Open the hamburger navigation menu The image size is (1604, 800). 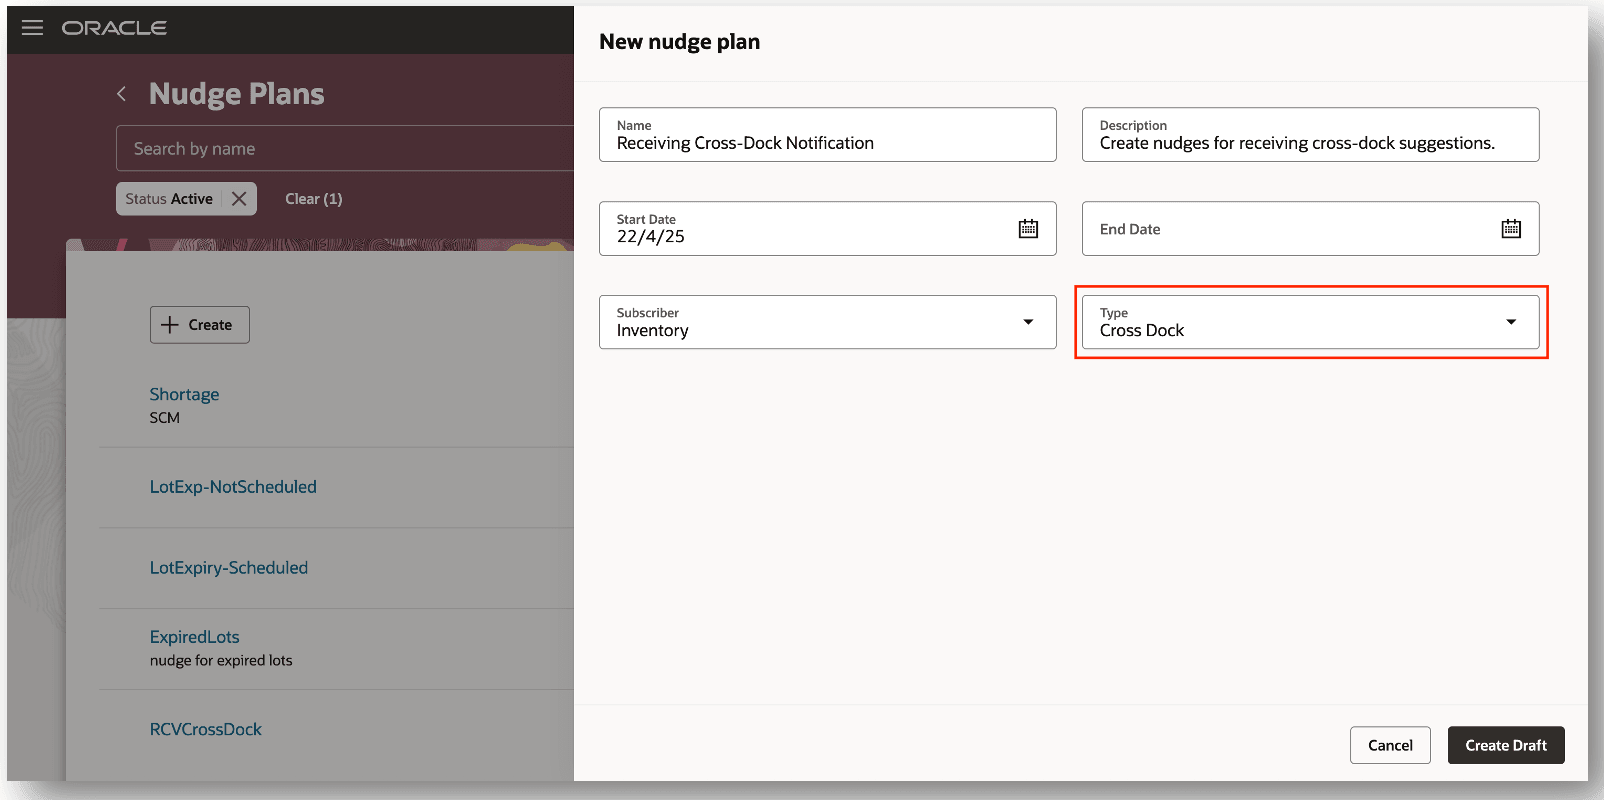point(32,28)
